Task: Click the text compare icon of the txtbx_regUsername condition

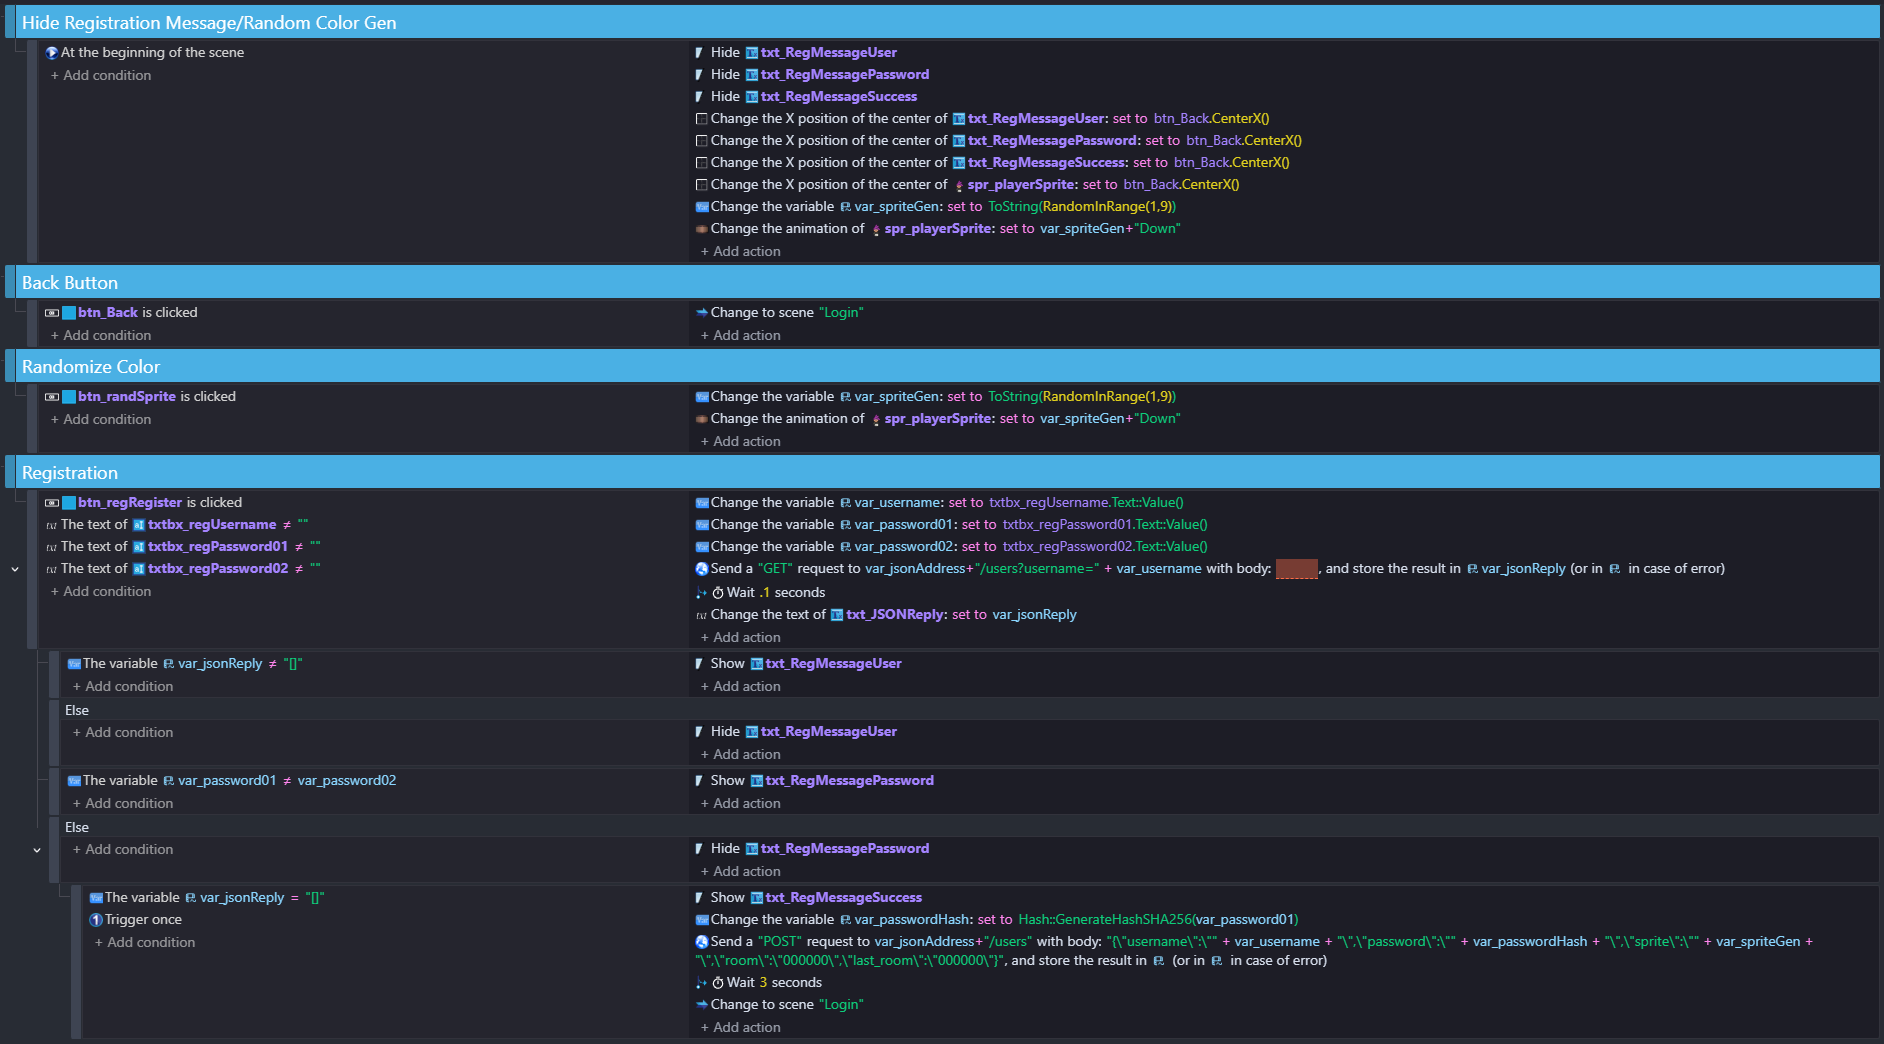Action: point(52,525)
